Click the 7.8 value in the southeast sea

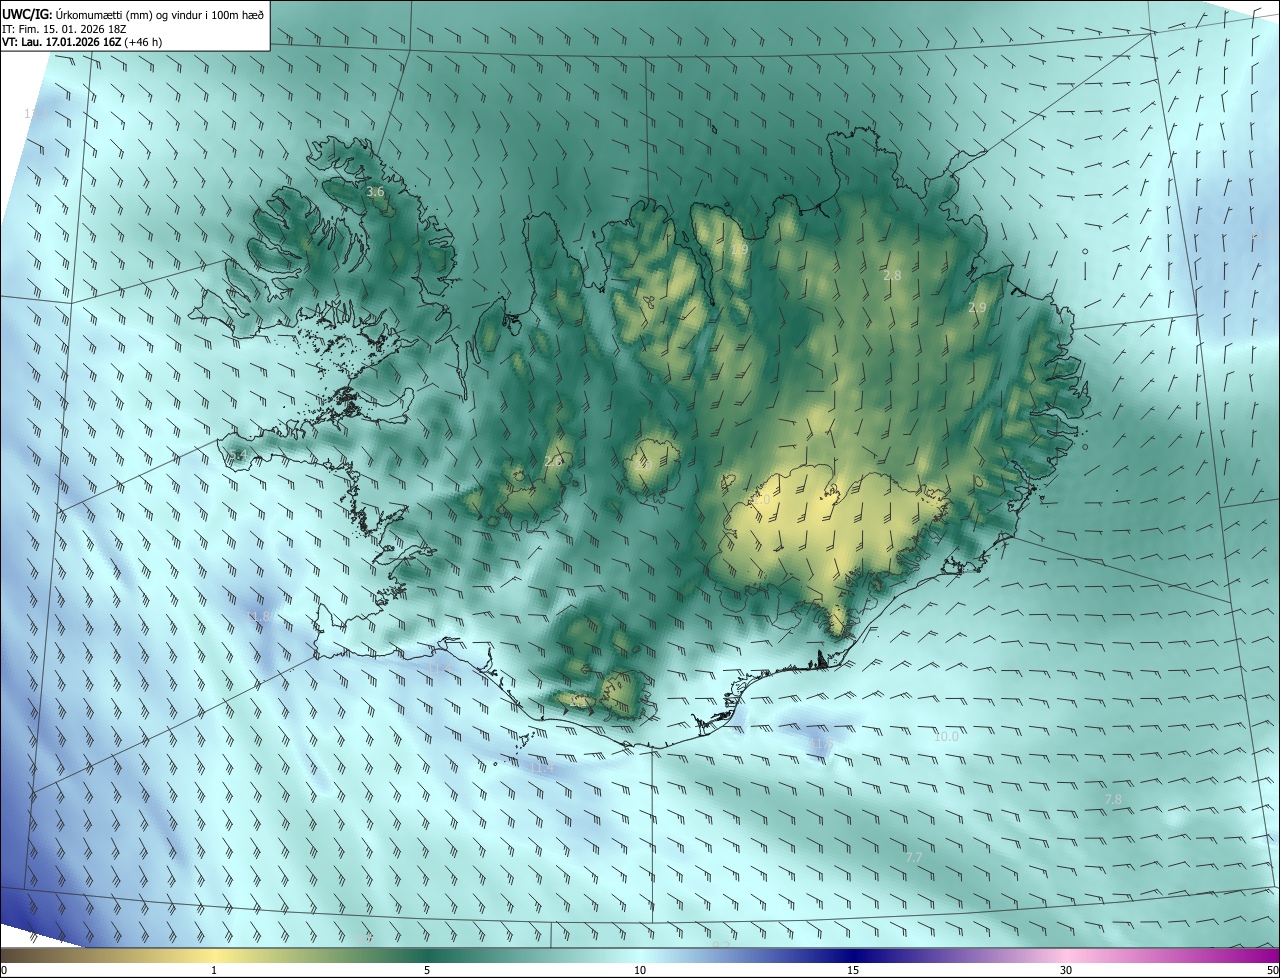coord(1113,799)
